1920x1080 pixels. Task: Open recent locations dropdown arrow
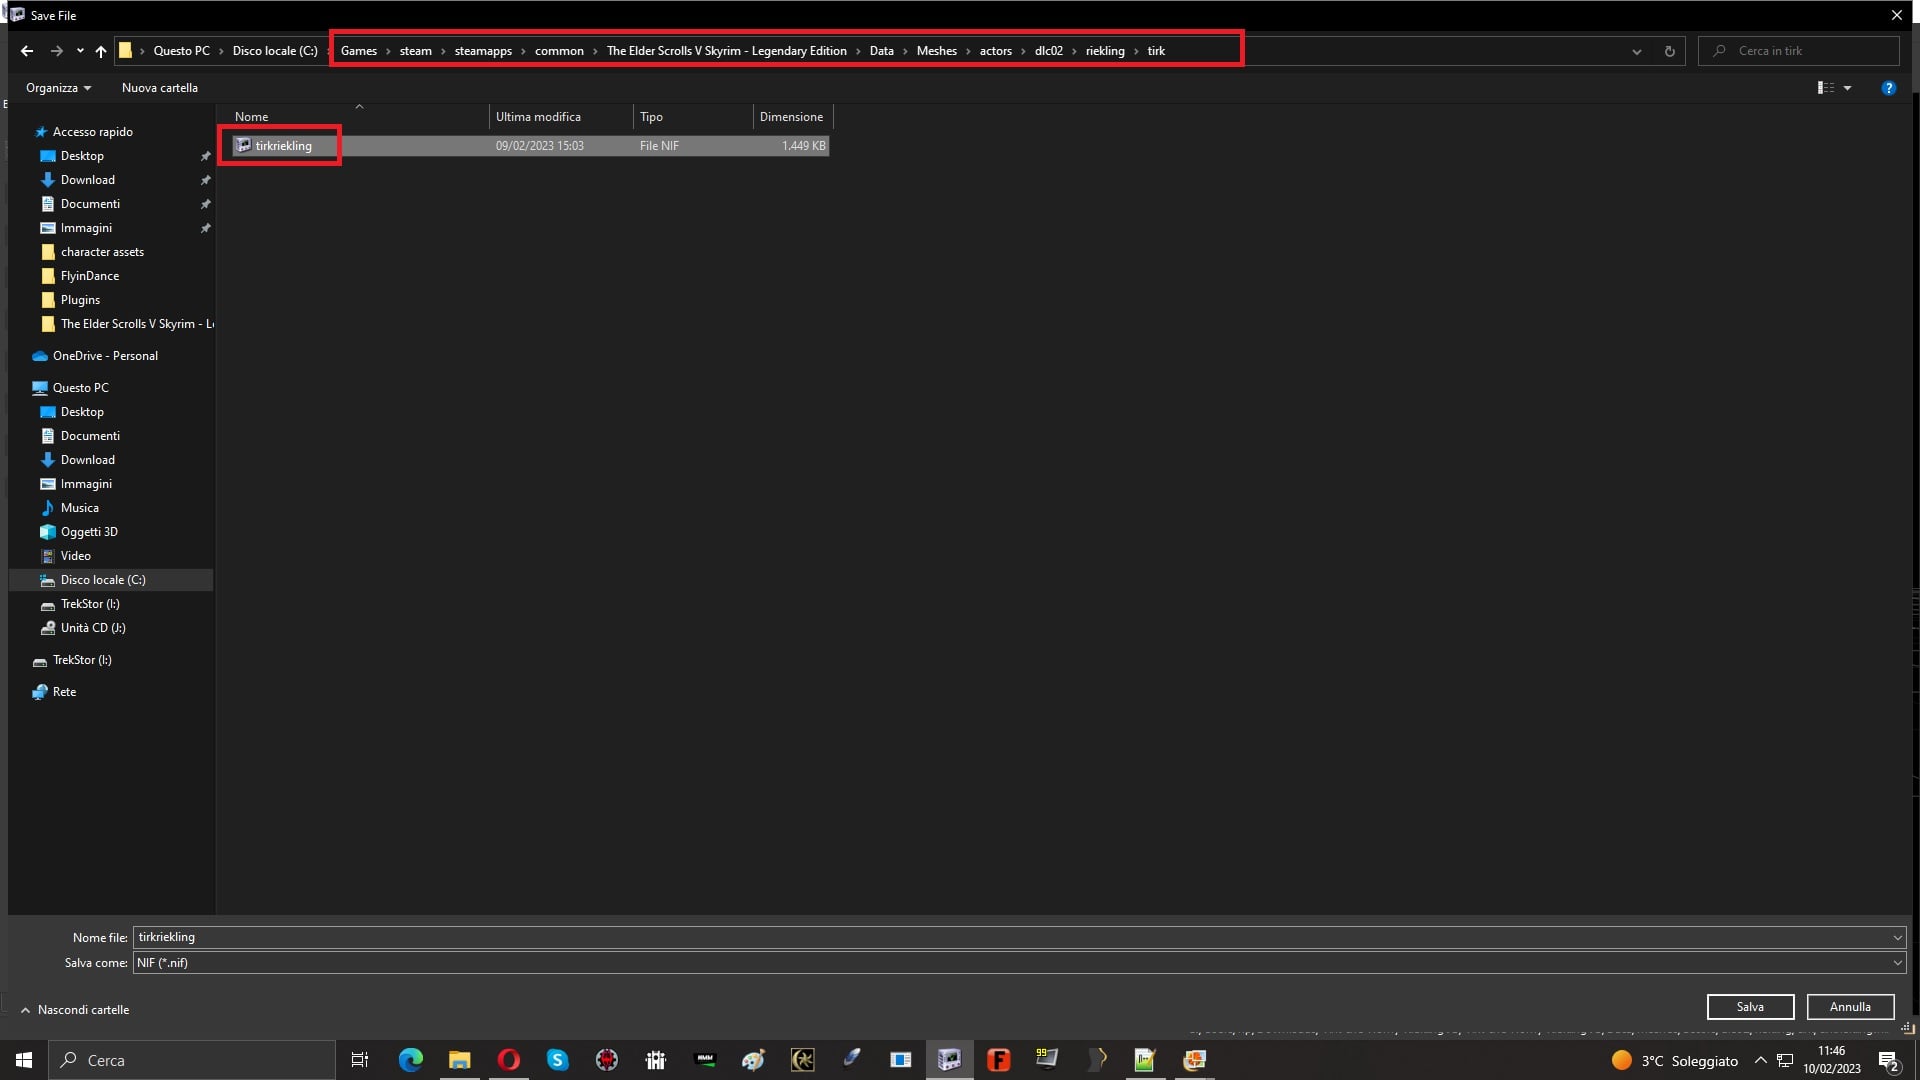80,51
